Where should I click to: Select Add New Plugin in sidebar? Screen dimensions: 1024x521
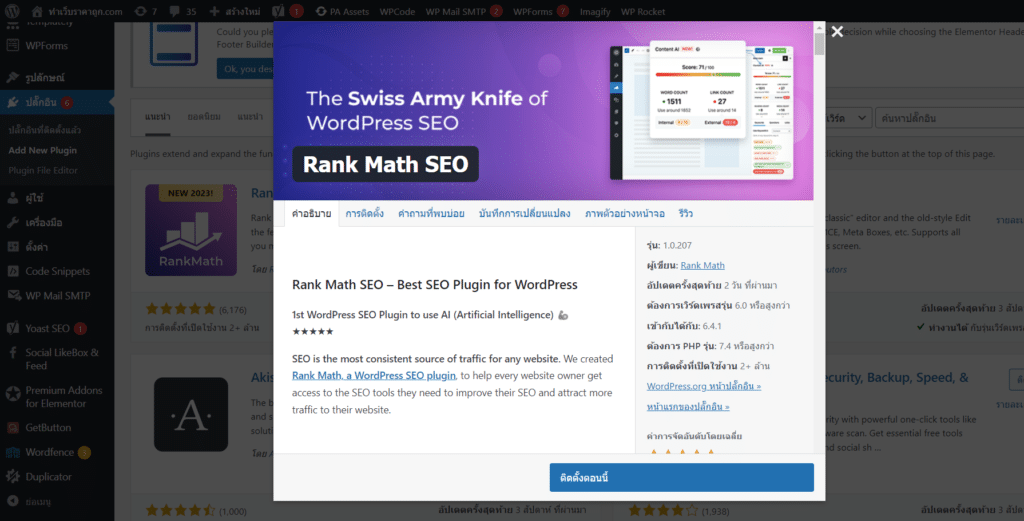pos(42,150)
